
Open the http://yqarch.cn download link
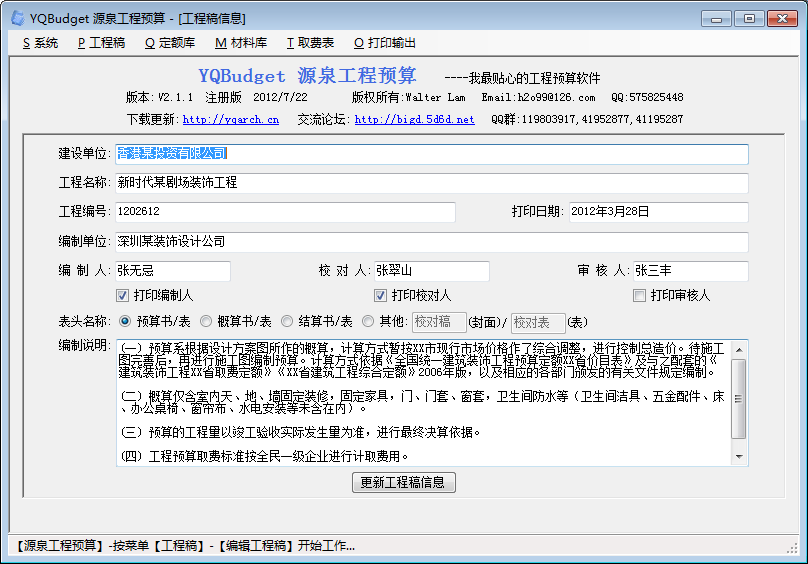click(x=231, y=120)
